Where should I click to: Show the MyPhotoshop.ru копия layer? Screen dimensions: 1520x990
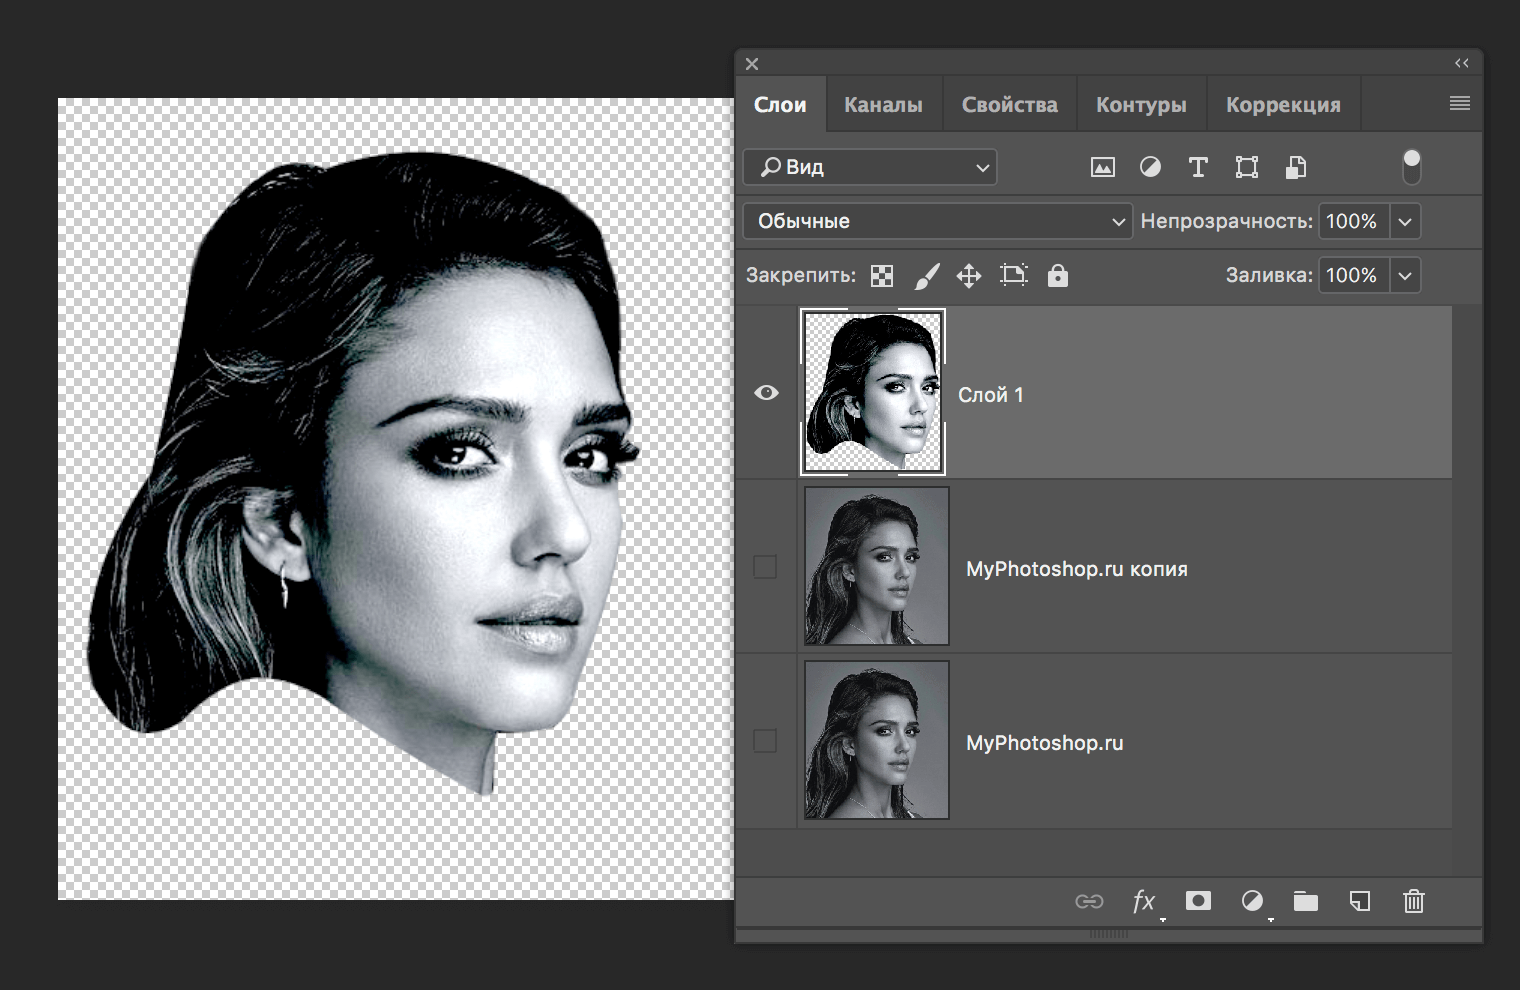(x=765, y=567)
